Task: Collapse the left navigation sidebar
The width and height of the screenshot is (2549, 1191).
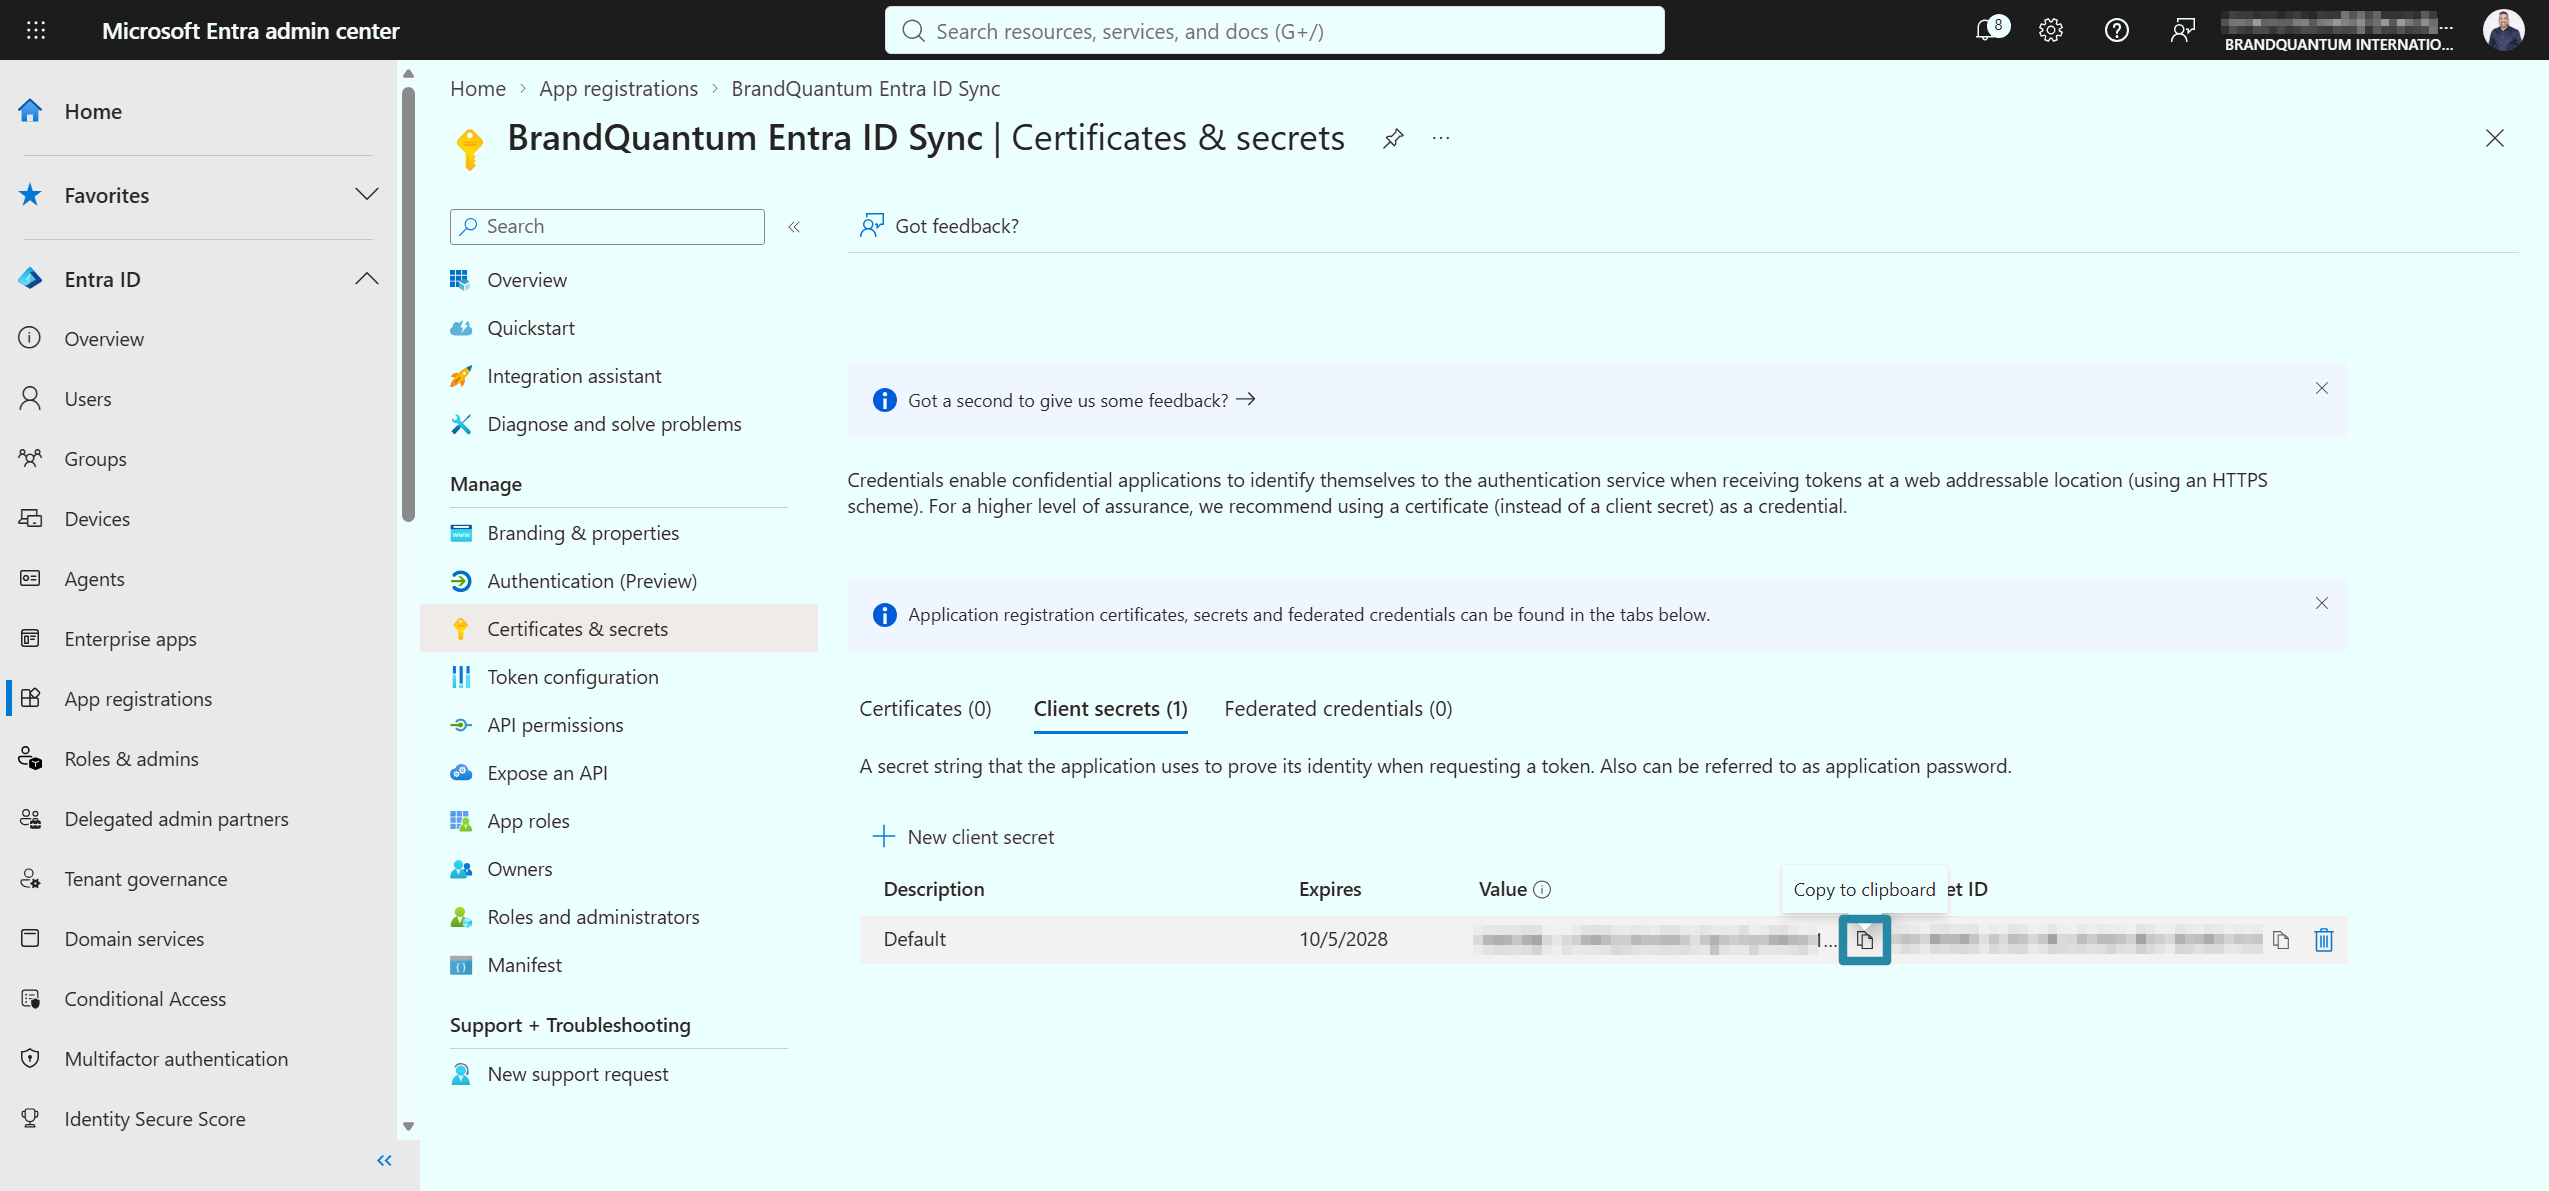Action: [x=384, y=1160]
